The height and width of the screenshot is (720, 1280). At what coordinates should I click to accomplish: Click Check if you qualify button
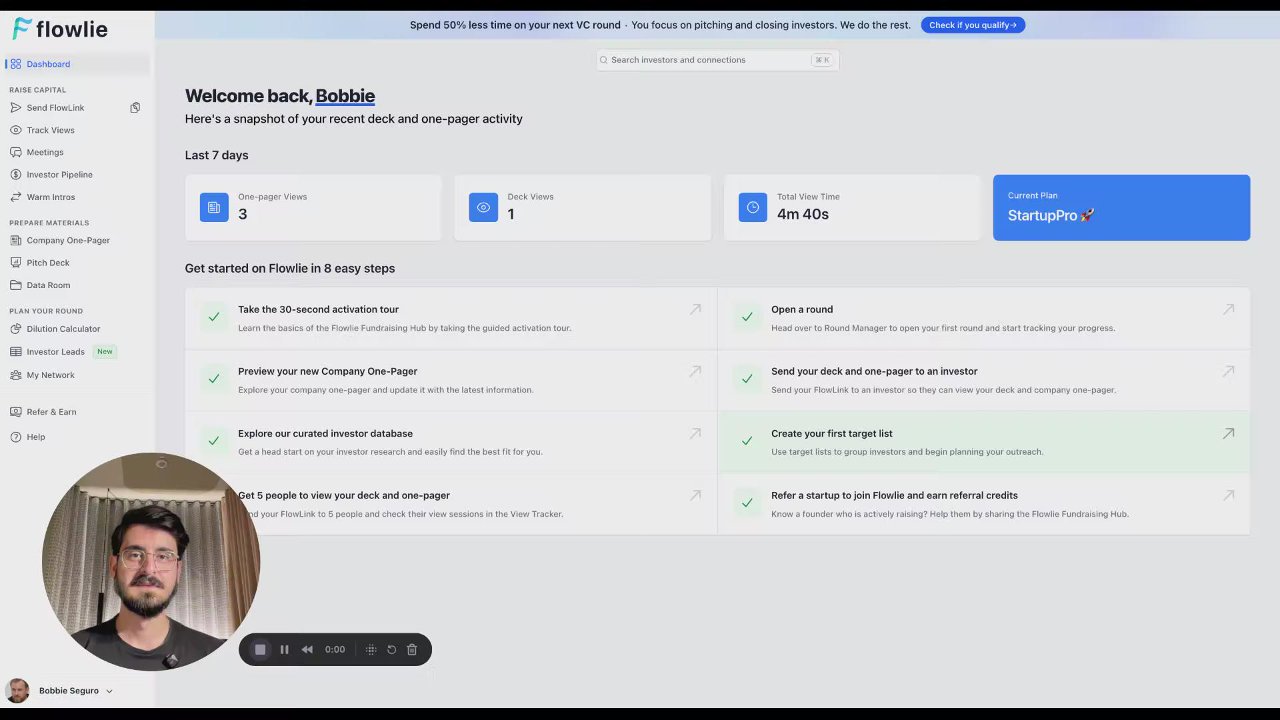click(x=973, y=25)
